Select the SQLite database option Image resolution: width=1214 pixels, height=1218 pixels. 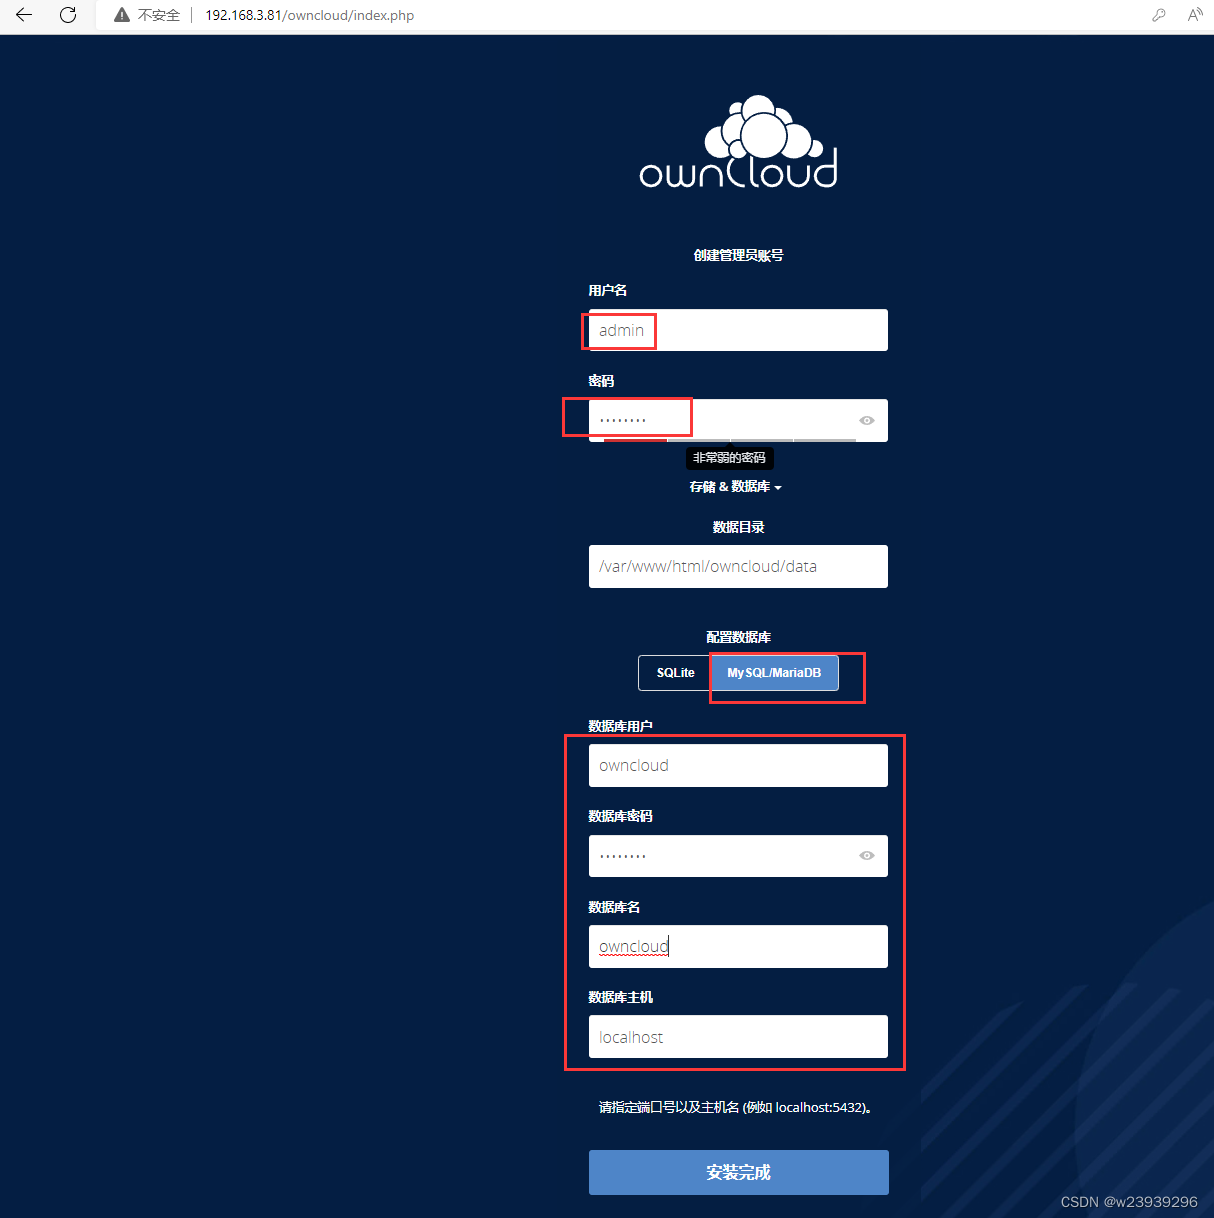pos(674,672)
